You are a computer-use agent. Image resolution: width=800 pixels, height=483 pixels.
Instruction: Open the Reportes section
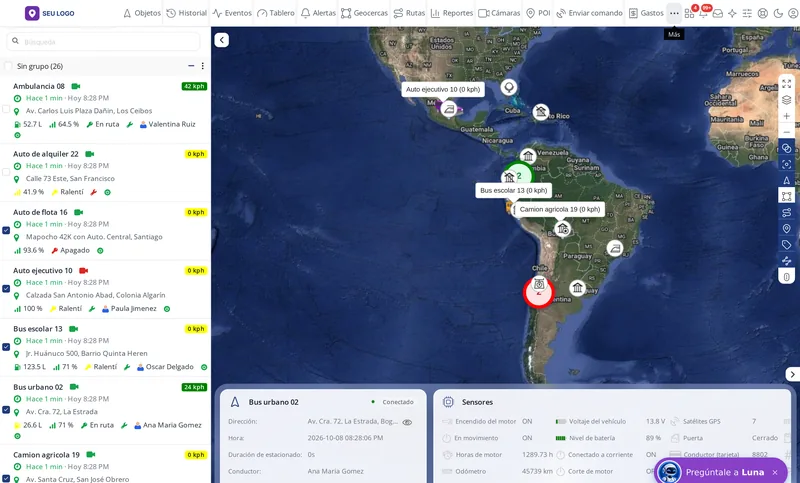coord(452,13)
